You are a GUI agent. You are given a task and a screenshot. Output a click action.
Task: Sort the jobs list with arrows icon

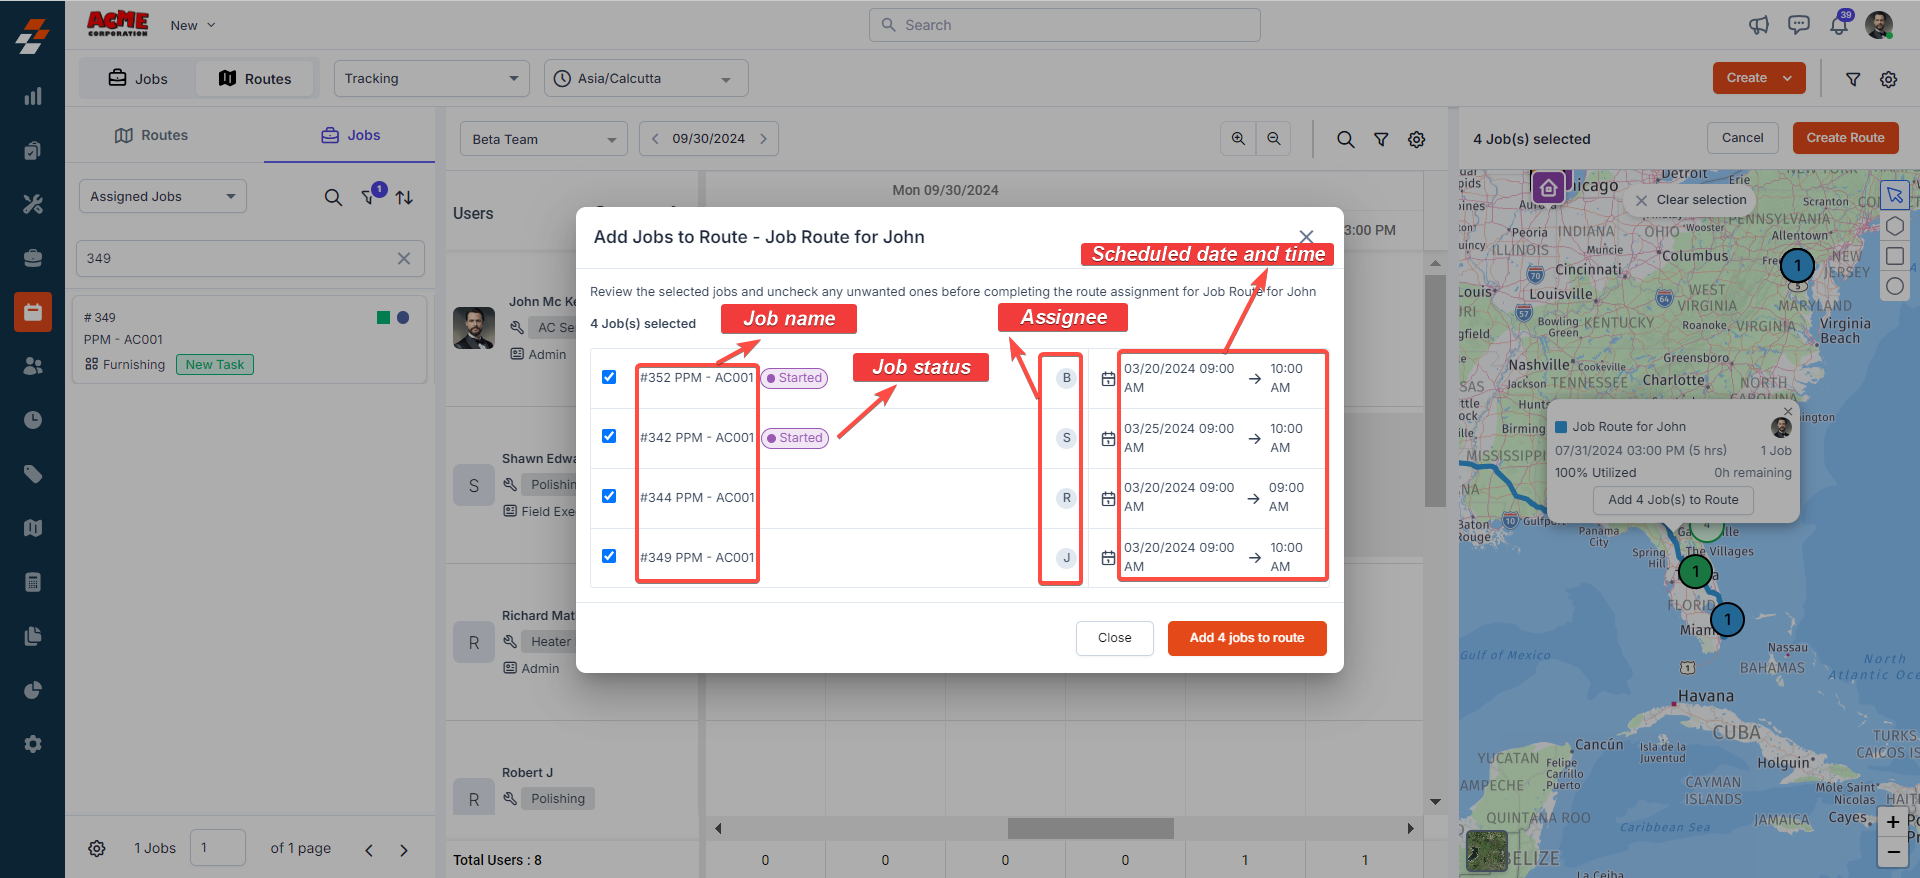click(404, 198)
